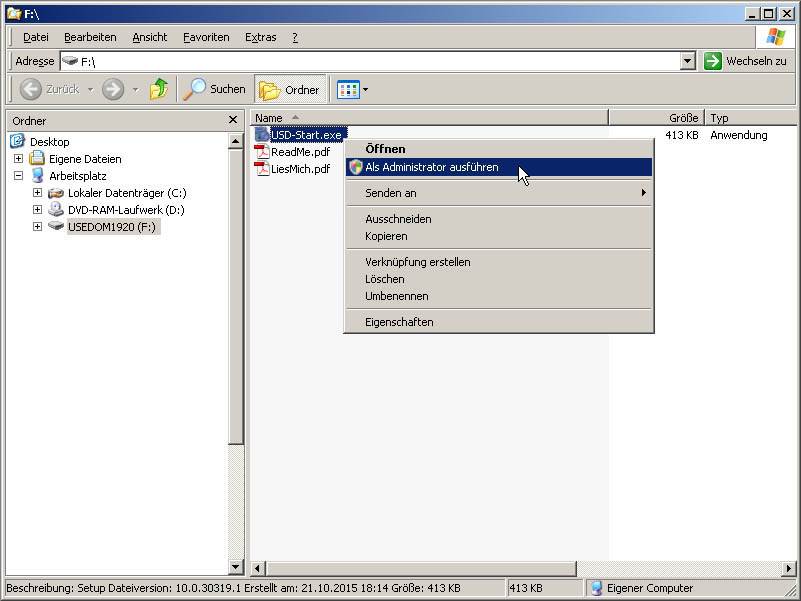Click the folder tree vertical scrollbar down arrow

coord(236,568)
